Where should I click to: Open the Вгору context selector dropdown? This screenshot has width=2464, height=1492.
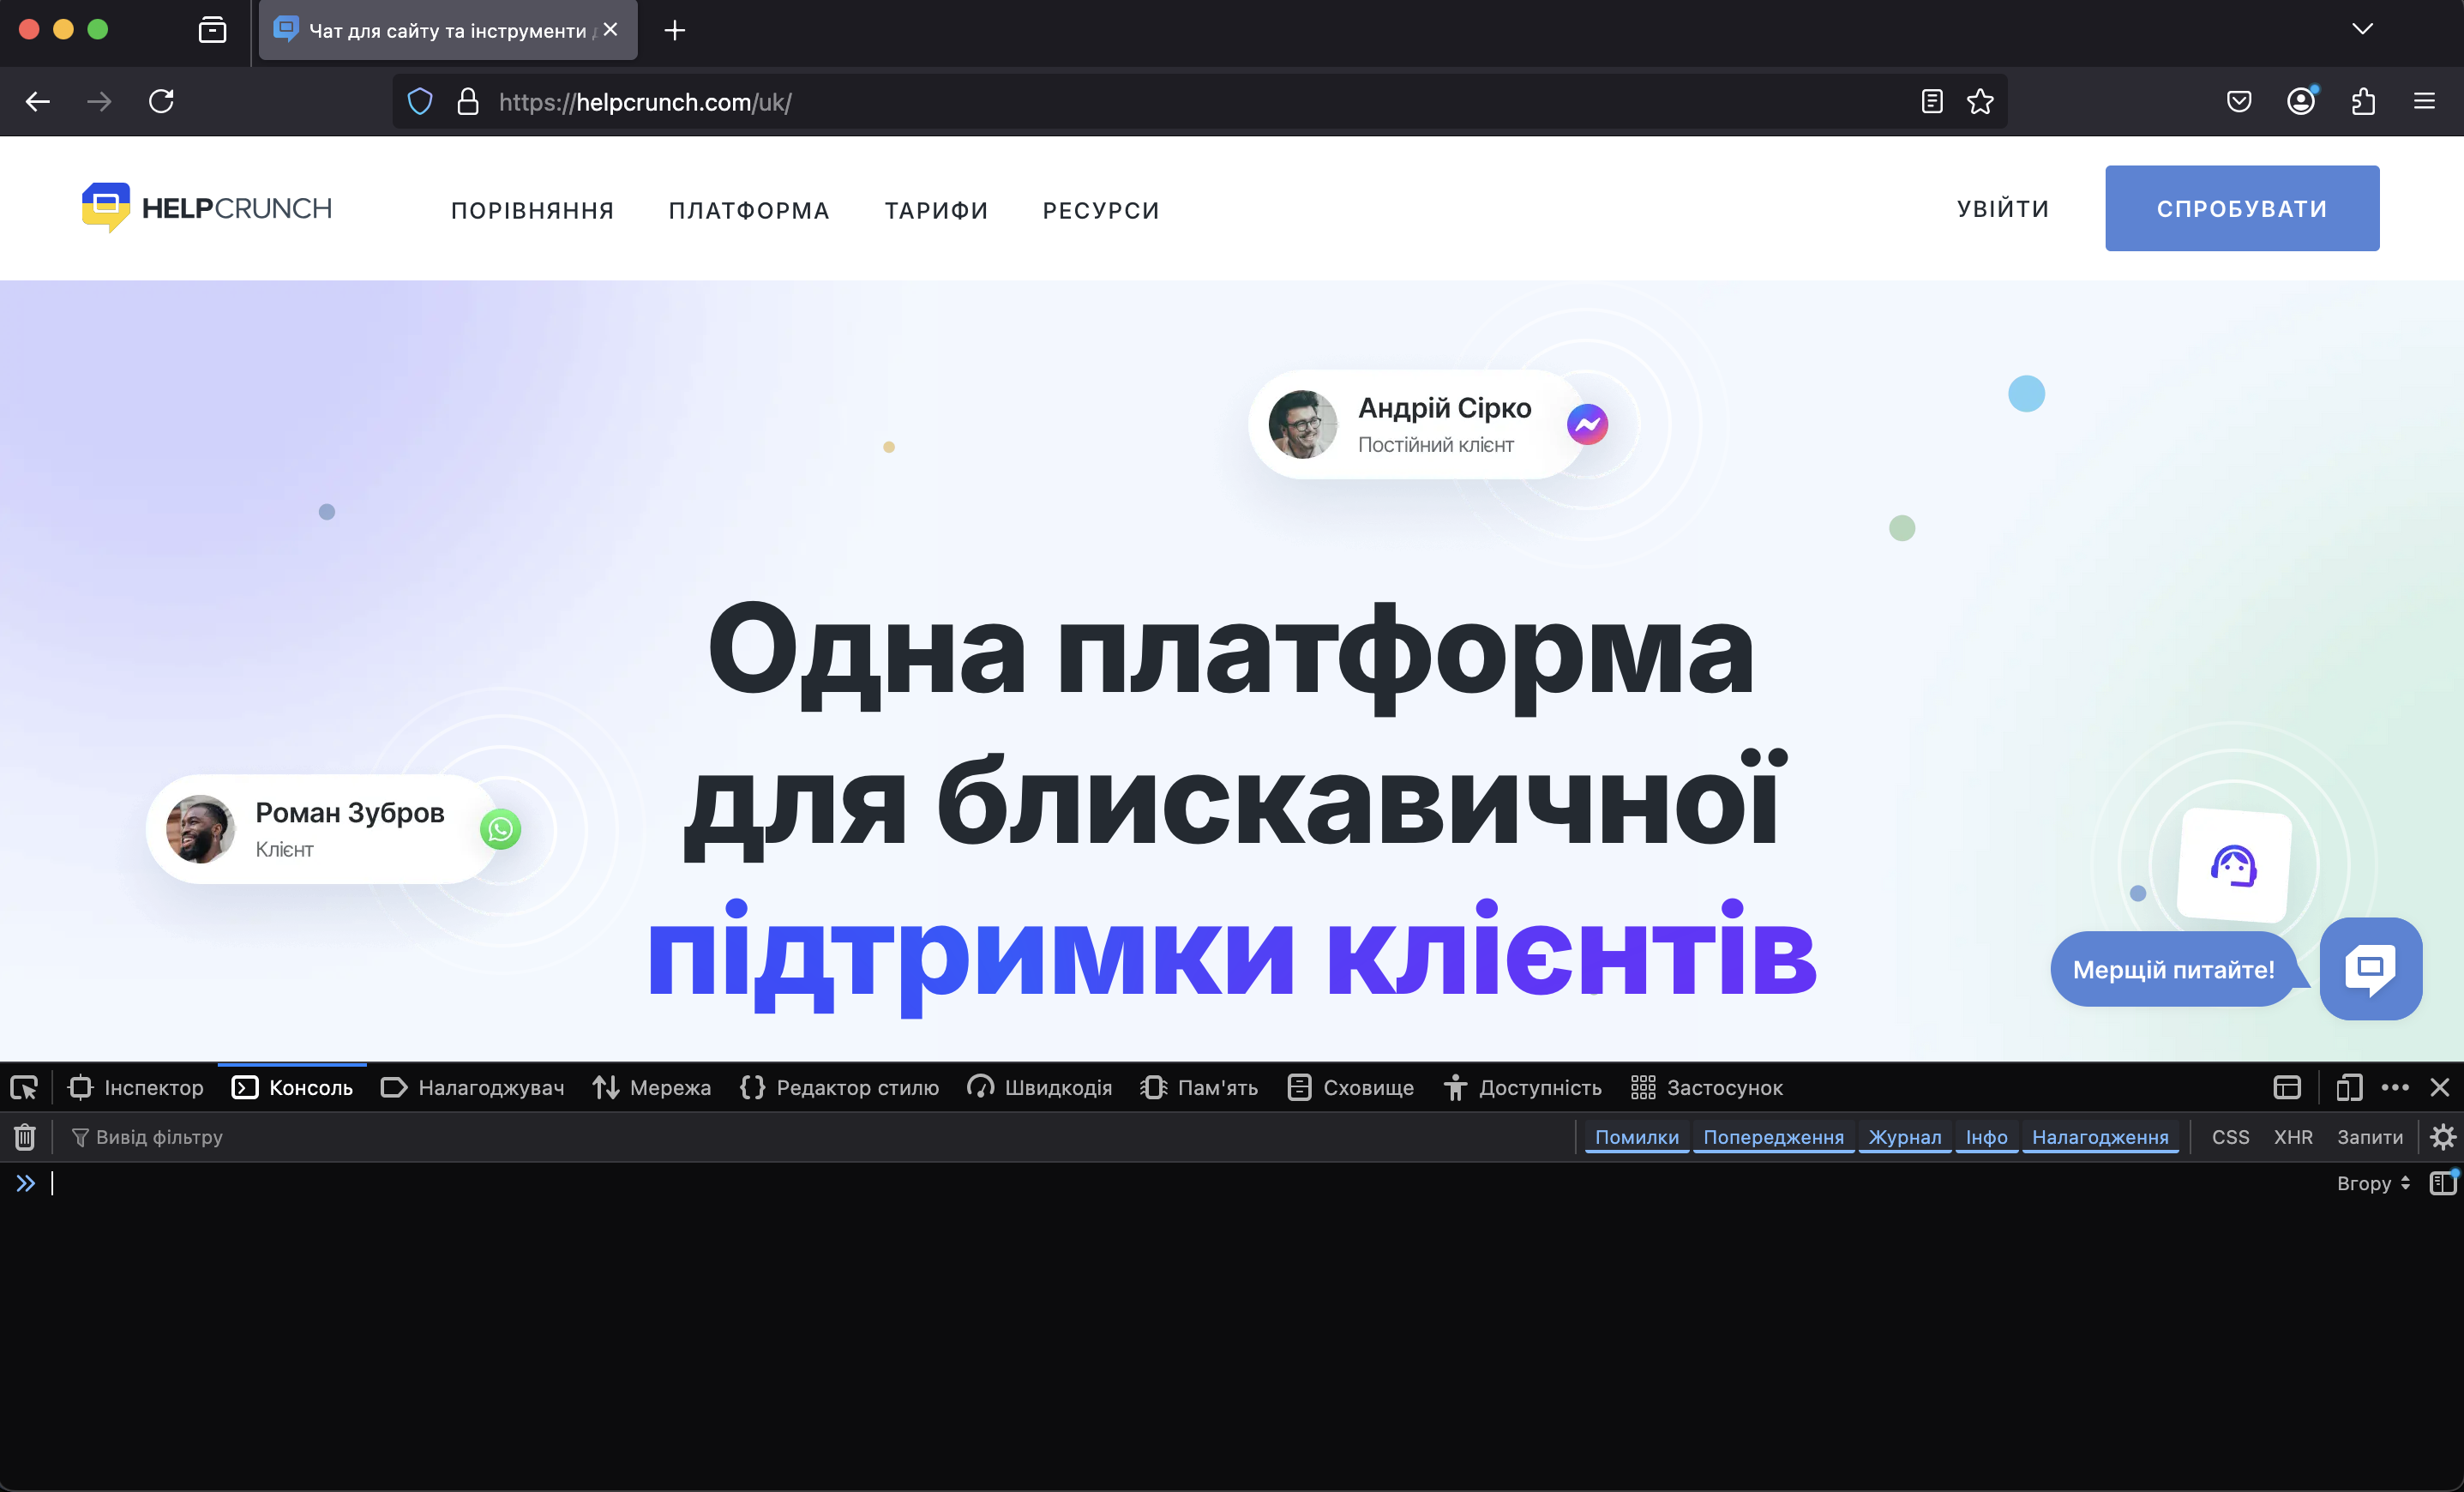tap(2373, 1183)
